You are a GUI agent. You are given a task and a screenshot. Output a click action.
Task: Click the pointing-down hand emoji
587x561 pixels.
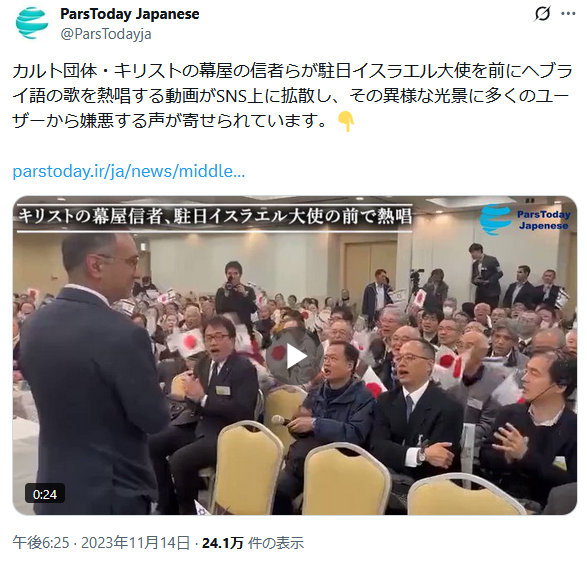coord(346,121)
